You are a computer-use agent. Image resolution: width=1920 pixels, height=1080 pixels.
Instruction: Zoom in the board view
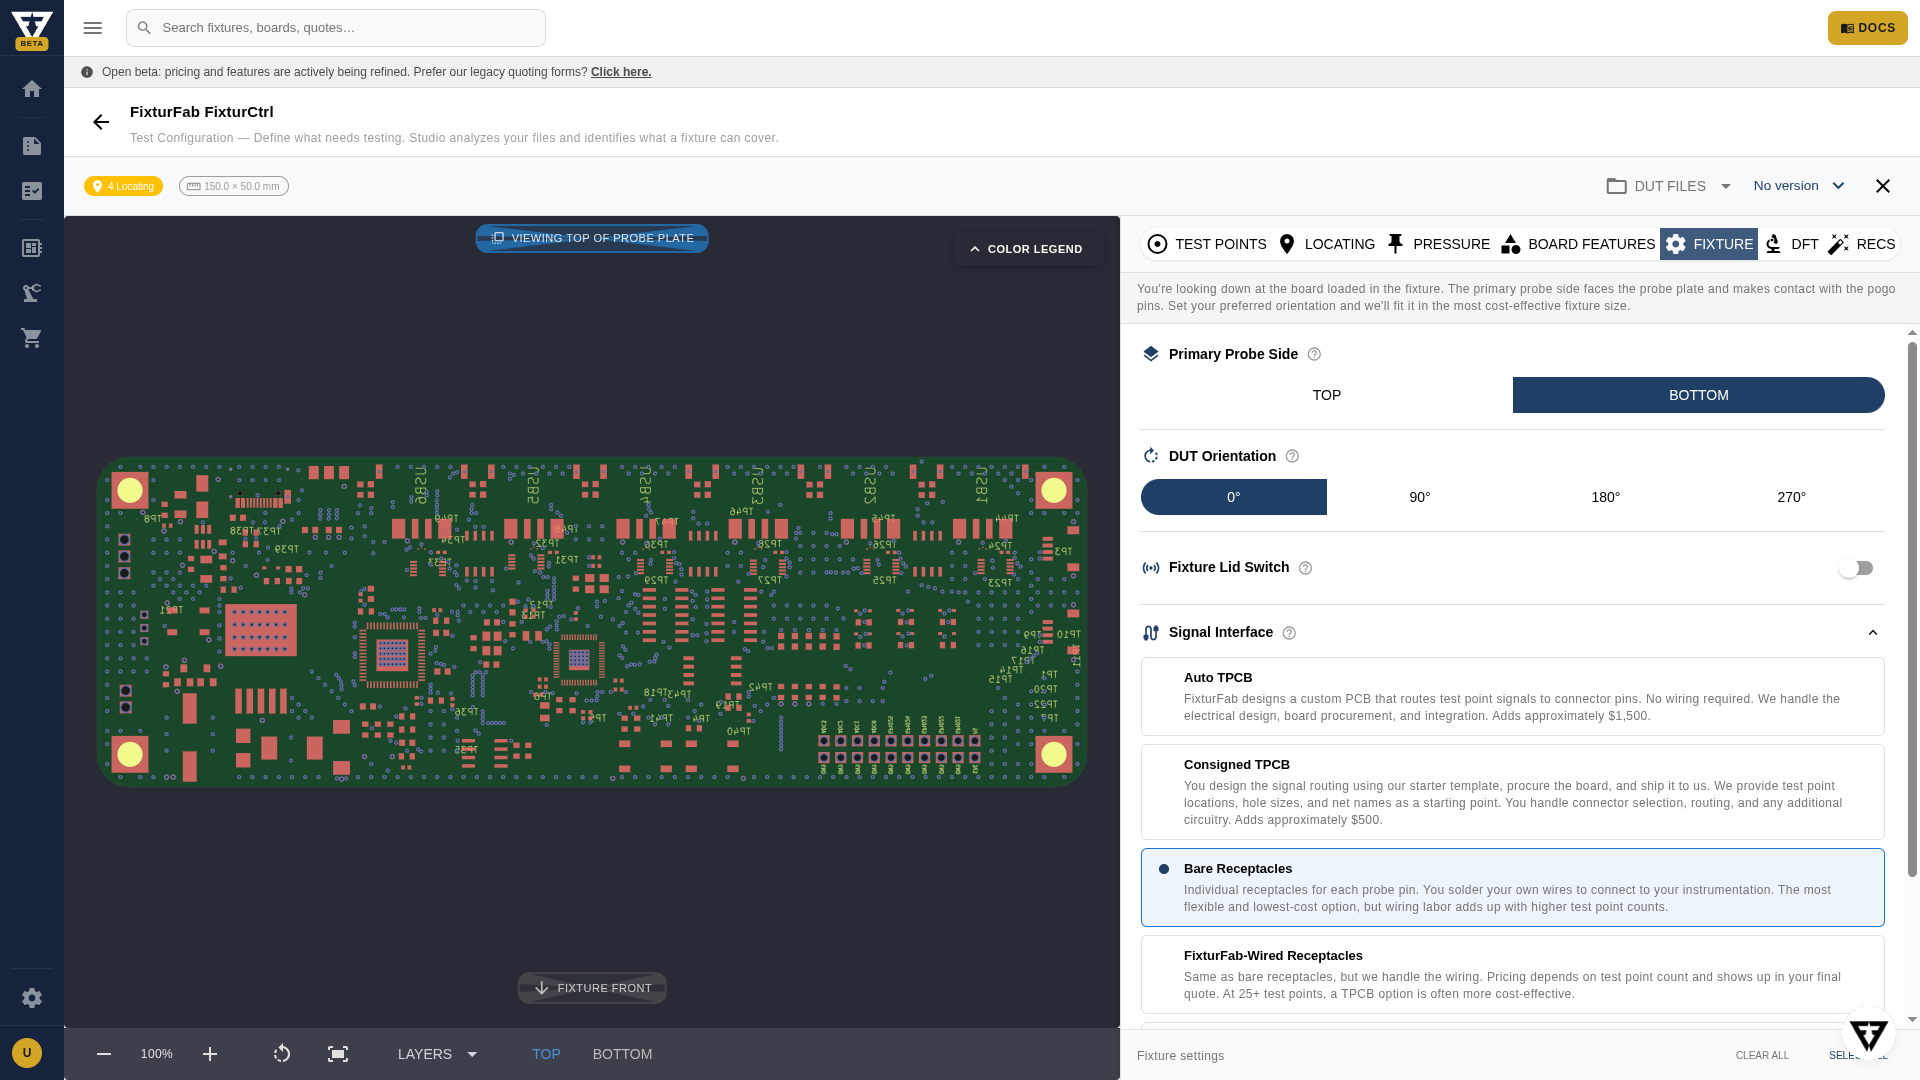tap(210, 1054)
